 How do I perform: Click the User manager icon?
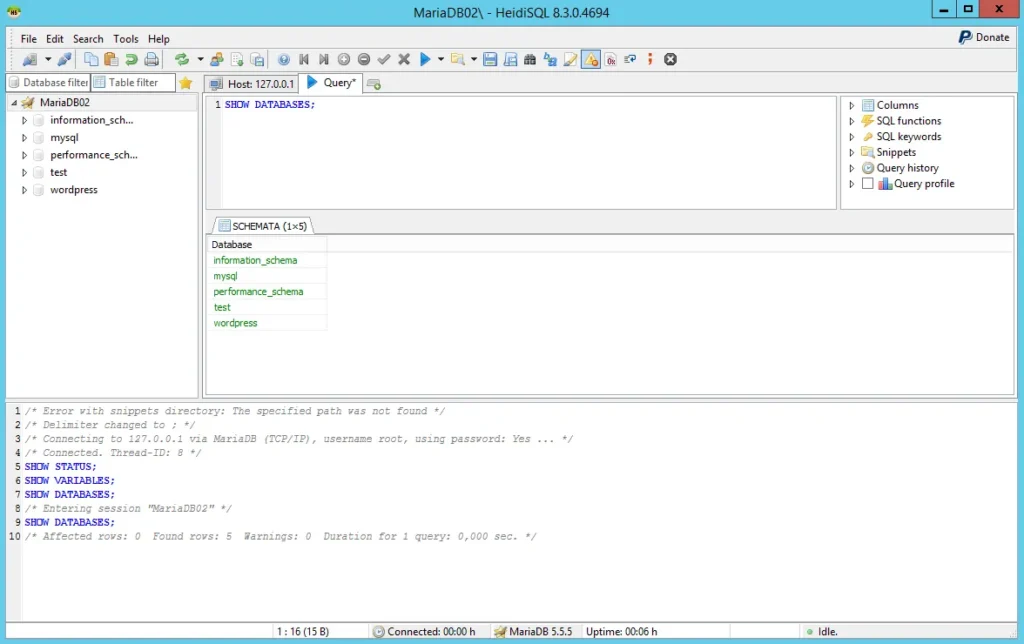tap(216, 60)
